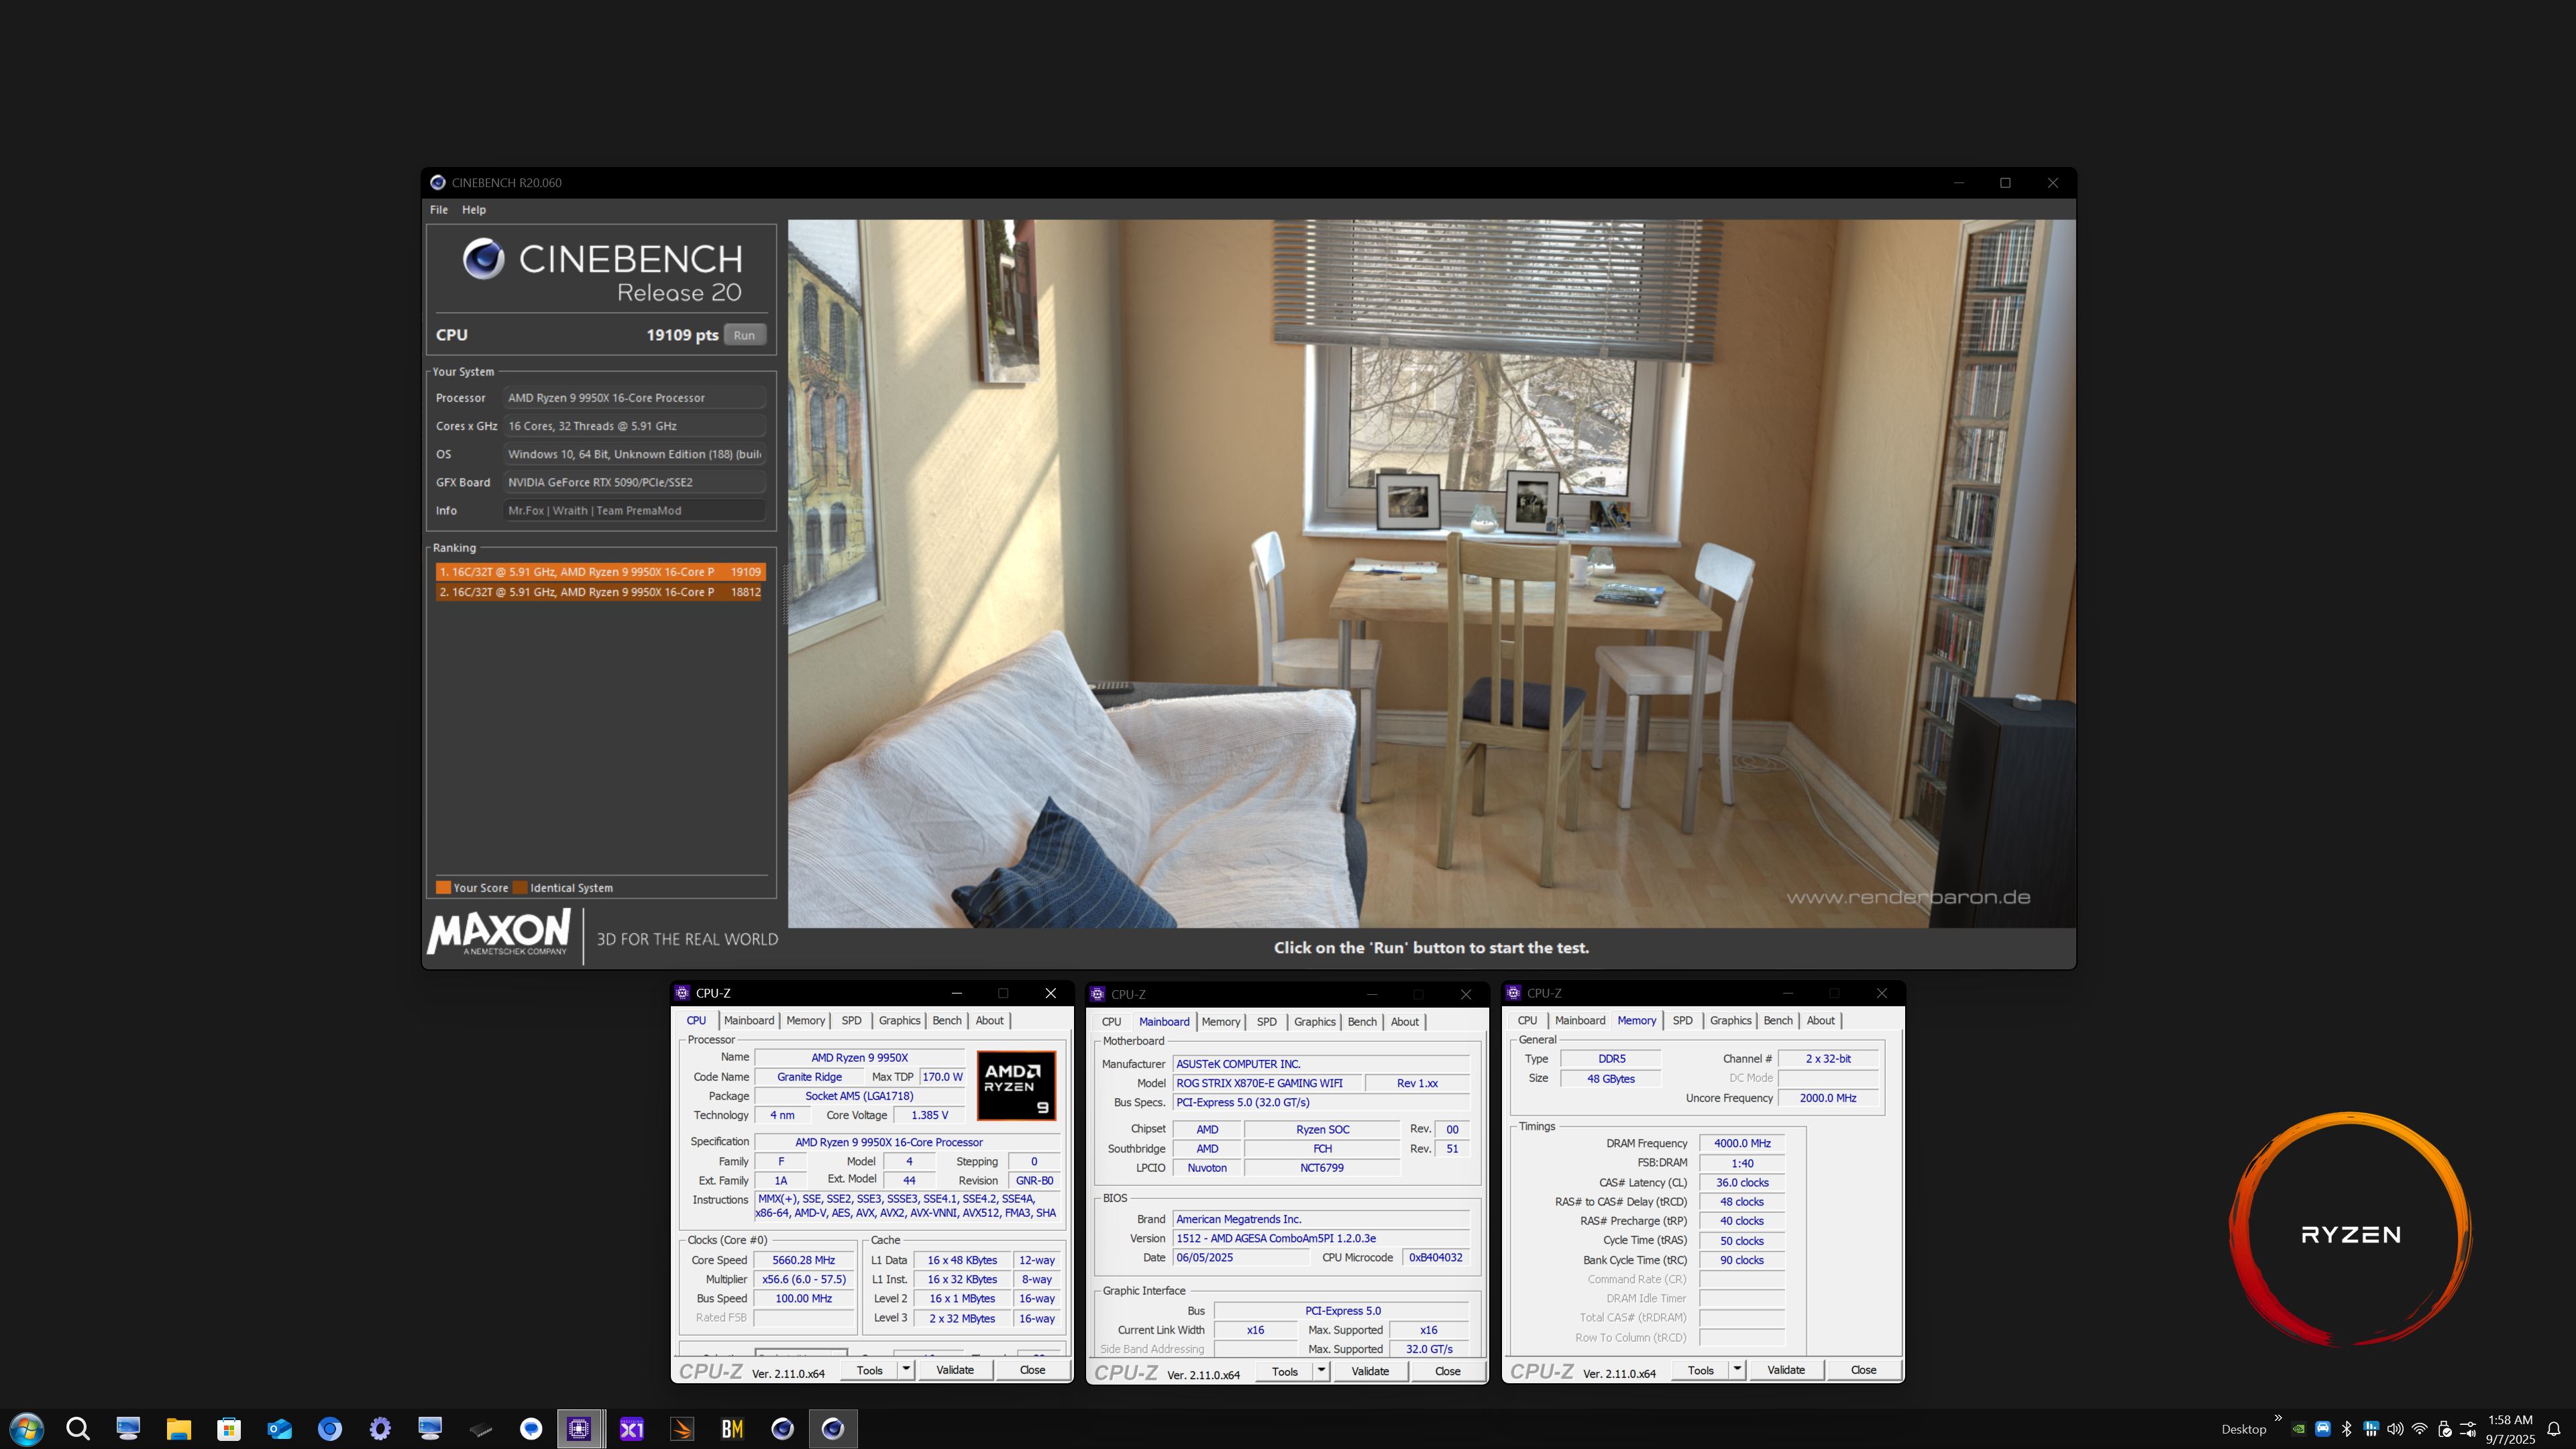Viewport: 2576px width, 1449px height.
Task: Open the blue Chromium browser taskbar icon
Action: [x=330, y=1428]
